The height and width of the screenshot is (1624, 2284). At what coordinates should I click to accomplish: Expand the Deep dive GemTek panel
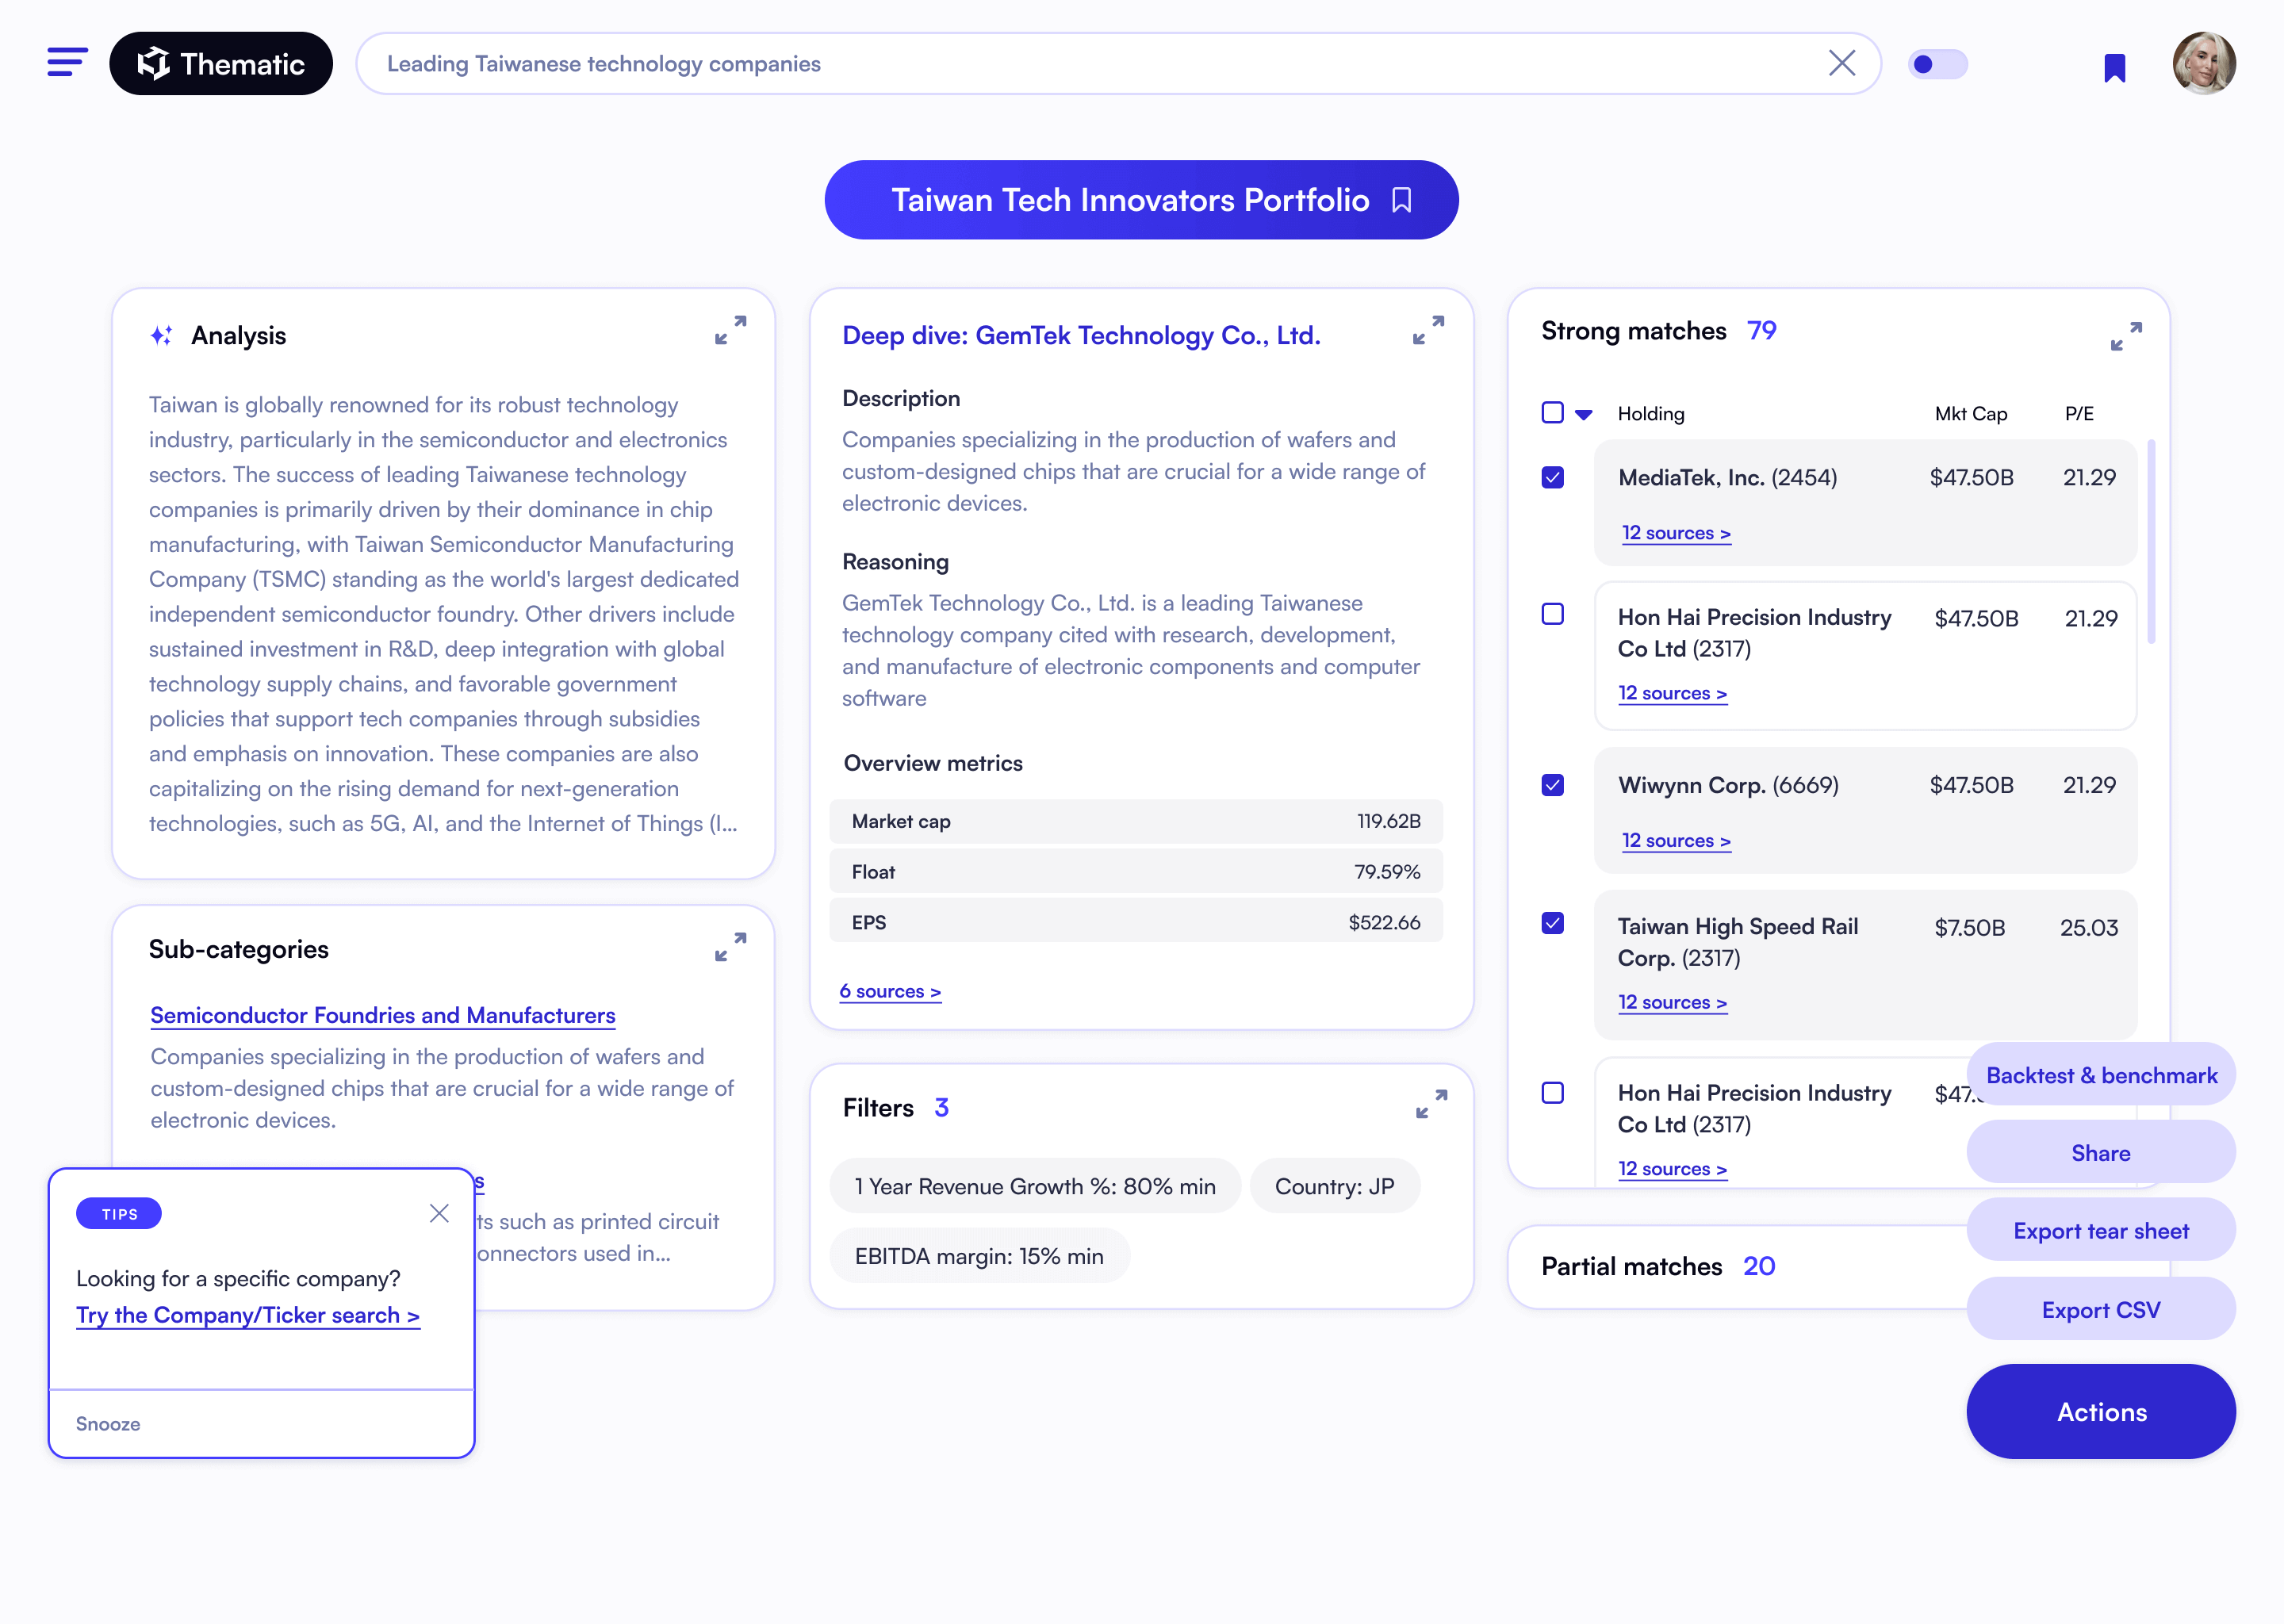1428,330
